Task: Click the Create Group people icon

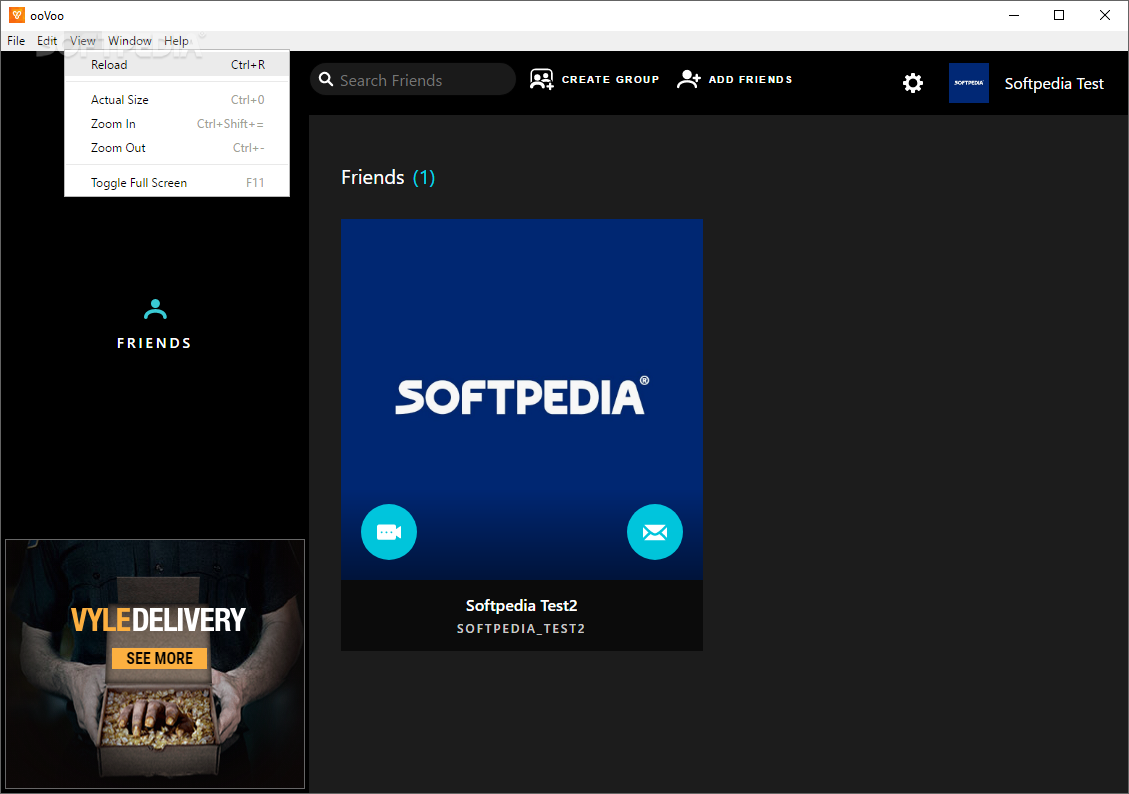Action: click(541, 79)
